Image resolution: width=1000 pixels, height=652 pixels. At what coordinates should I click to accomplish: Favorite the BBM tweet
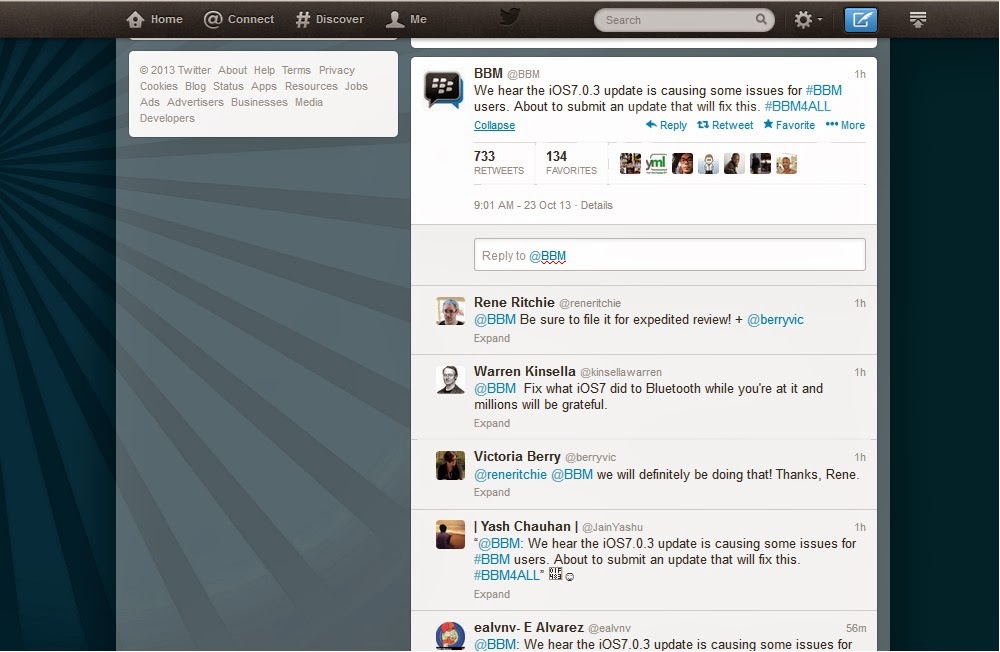[789, 125]
